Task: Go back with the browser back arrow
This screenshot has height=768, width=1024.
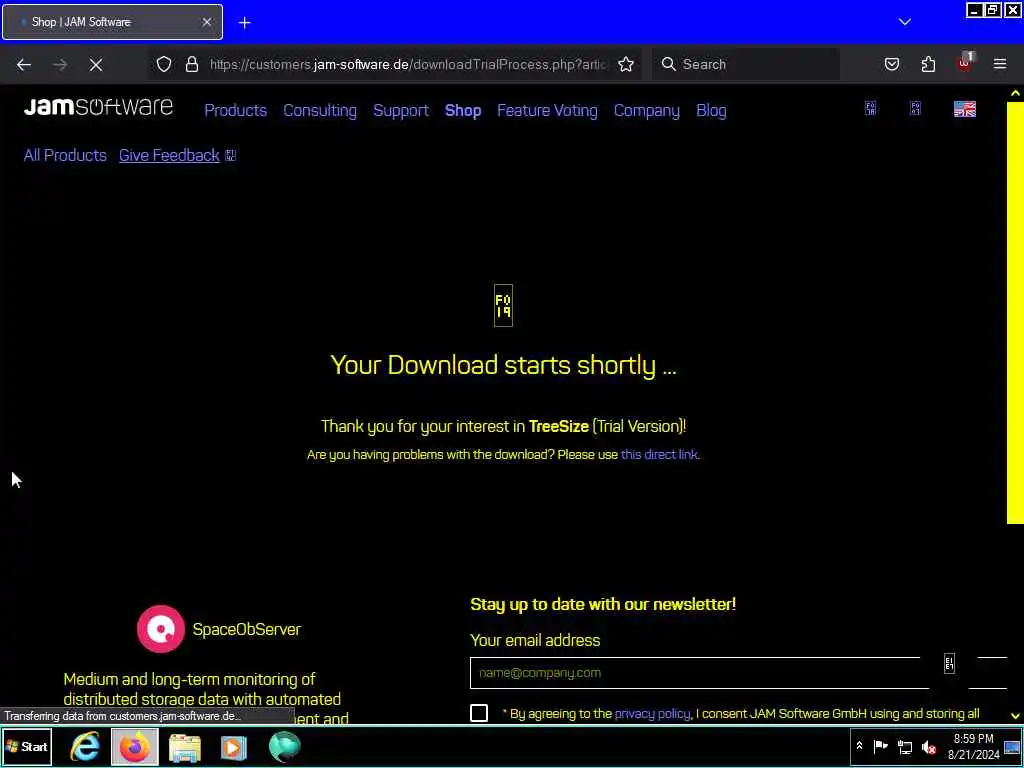Action: point(24,64)
